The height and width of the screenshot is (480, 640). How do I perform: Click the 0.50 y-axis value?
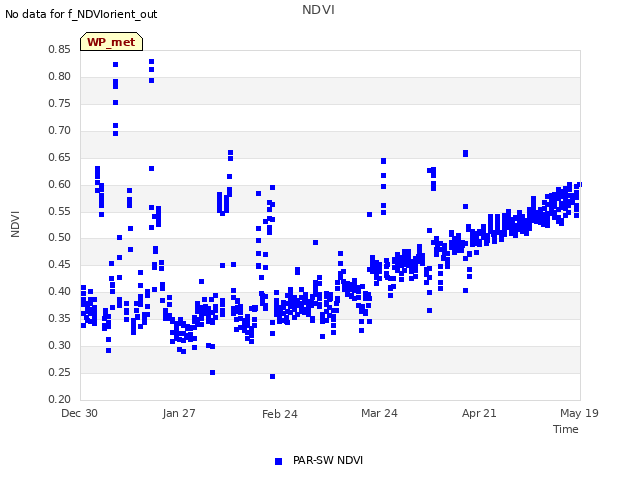[x=60, y=237]
